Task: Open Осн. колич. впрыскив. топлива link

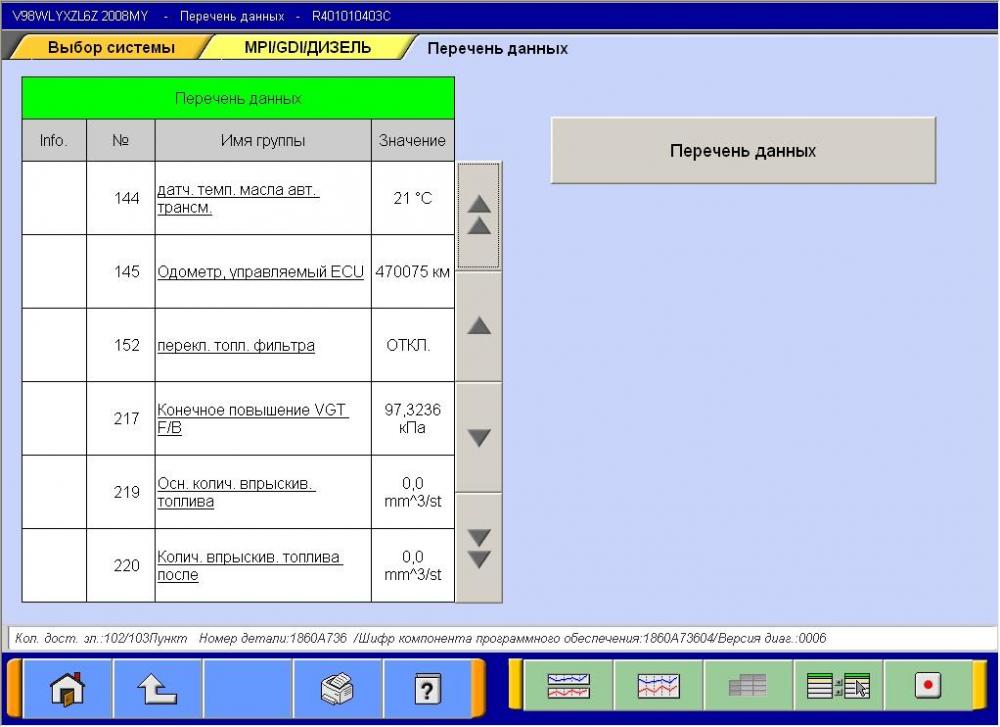Action: (236, 492)
